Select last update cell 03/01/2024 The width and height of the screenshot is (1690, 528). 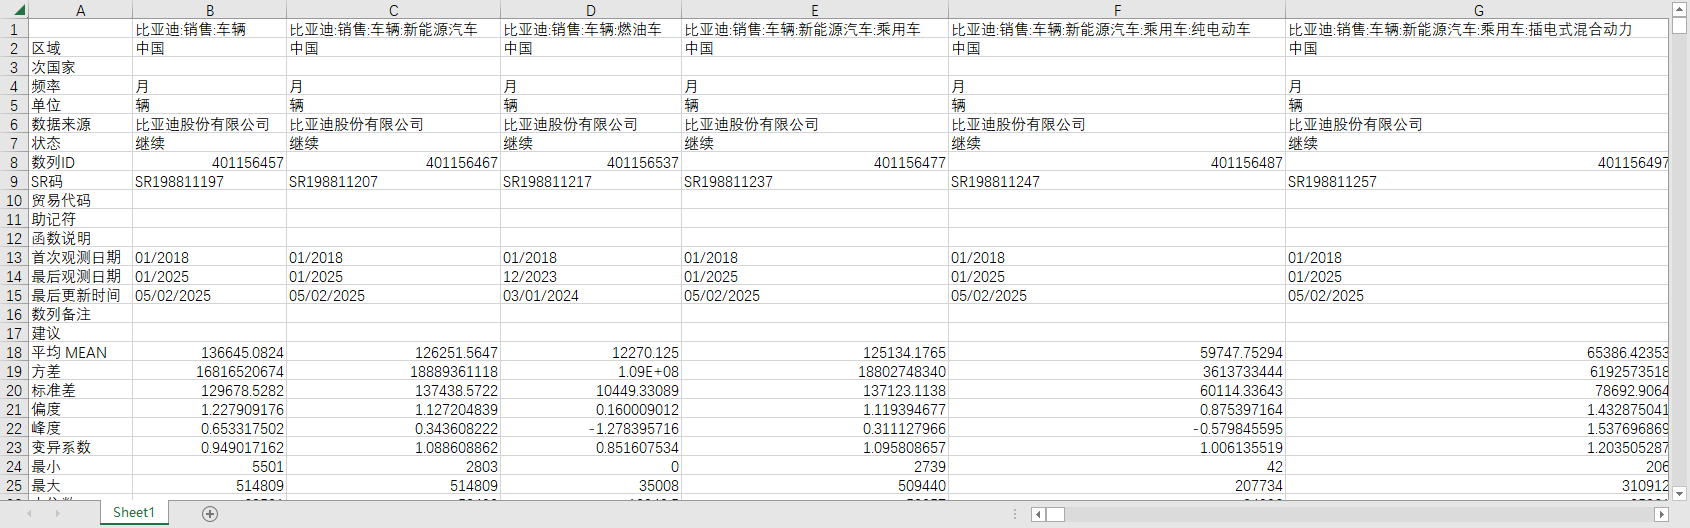pyautogui.click(x=591, y=295)
